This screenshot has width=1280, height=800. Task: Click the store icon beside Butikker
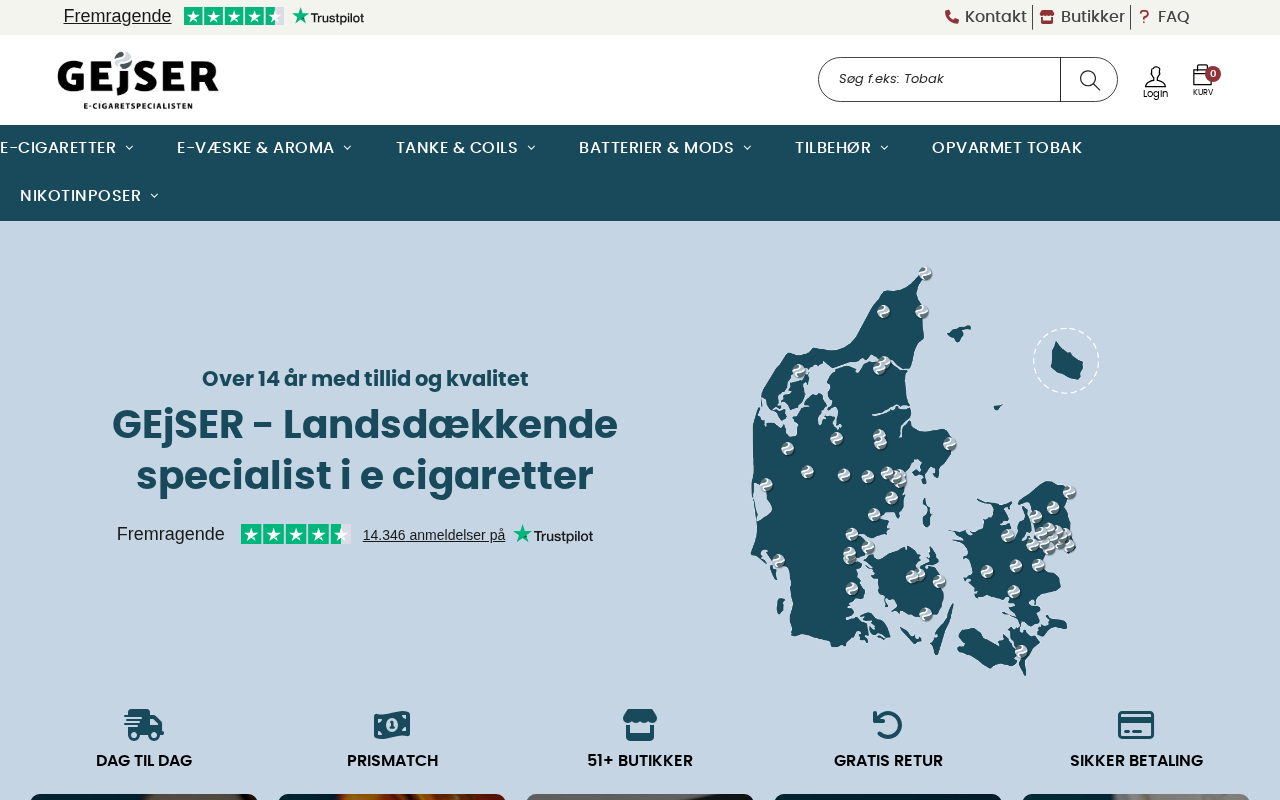coord(1047,17)
